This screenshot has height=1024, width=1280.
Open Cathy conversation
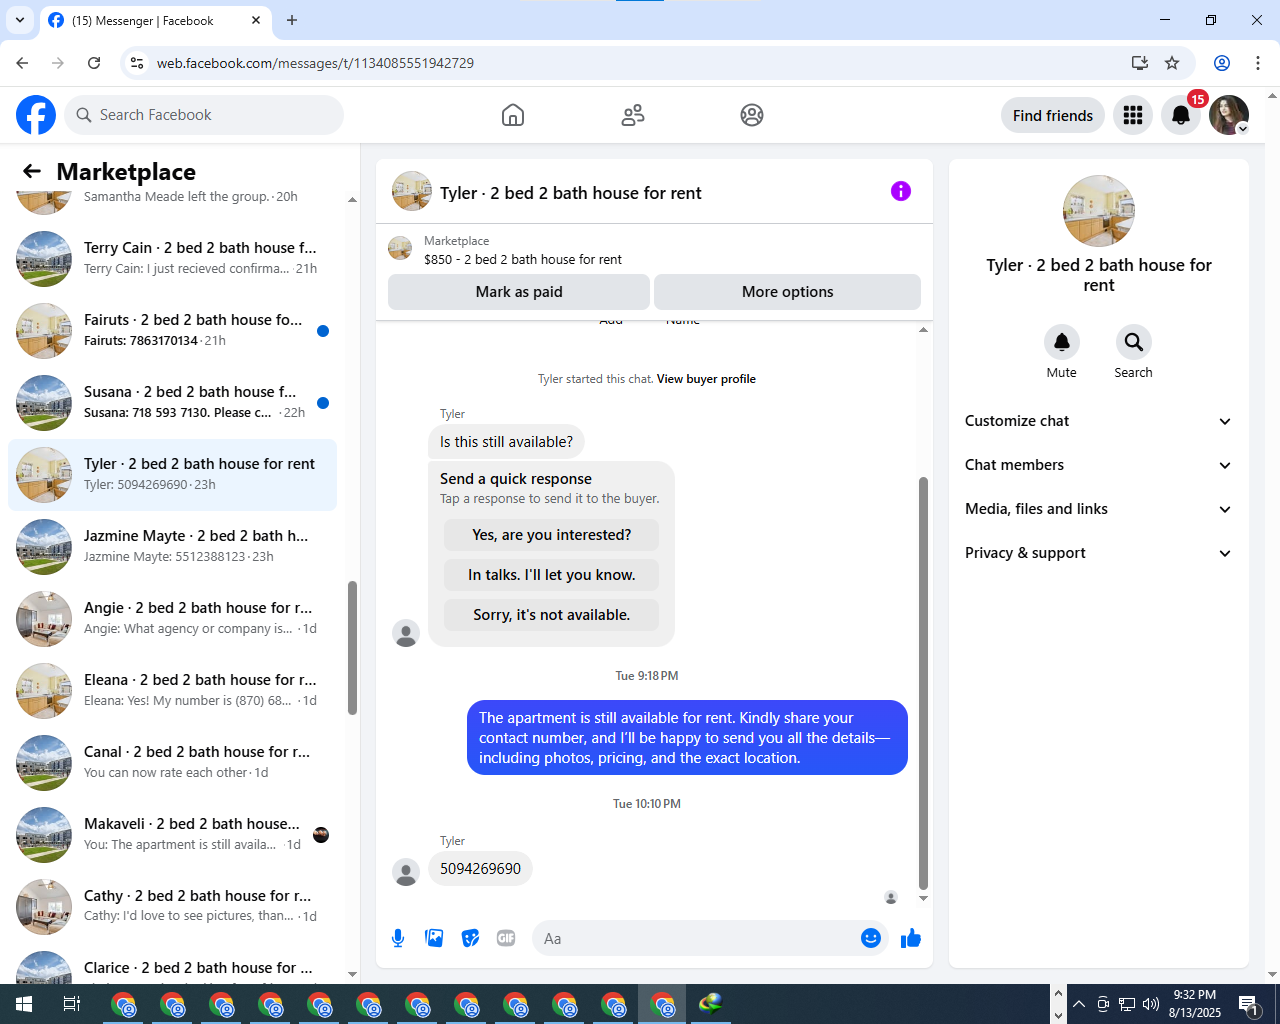coord(172,907)
